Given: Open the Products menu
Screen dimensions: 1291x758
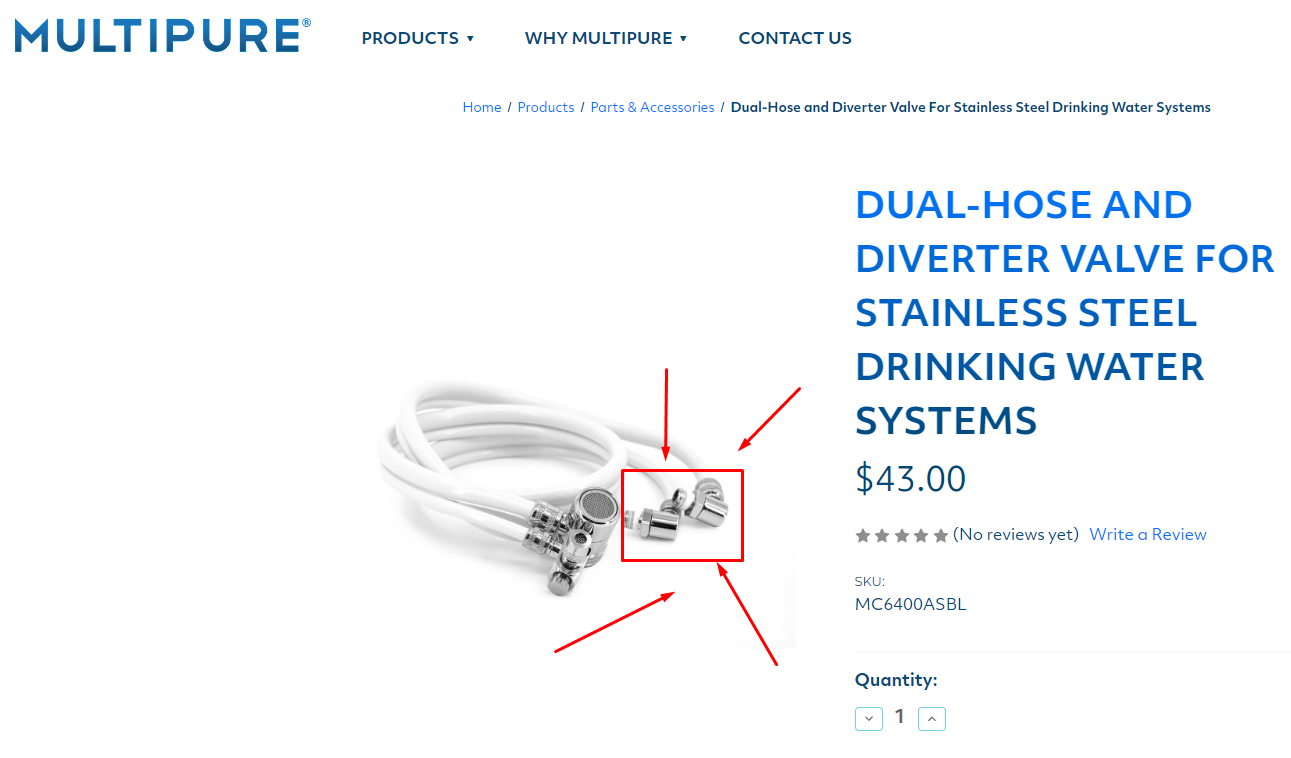Looking at the screenshot, I should coord(410,38).
